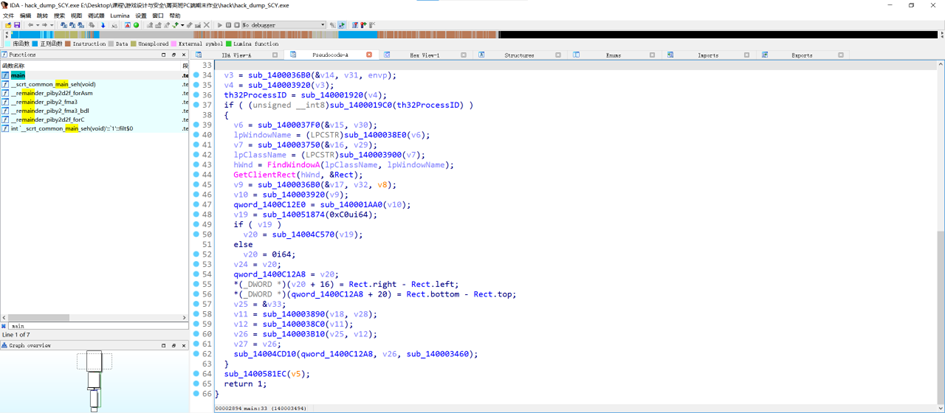This screenshot has width=945, height=413.
Task: Switch to the Exports tab
Action: coord(802,55)
